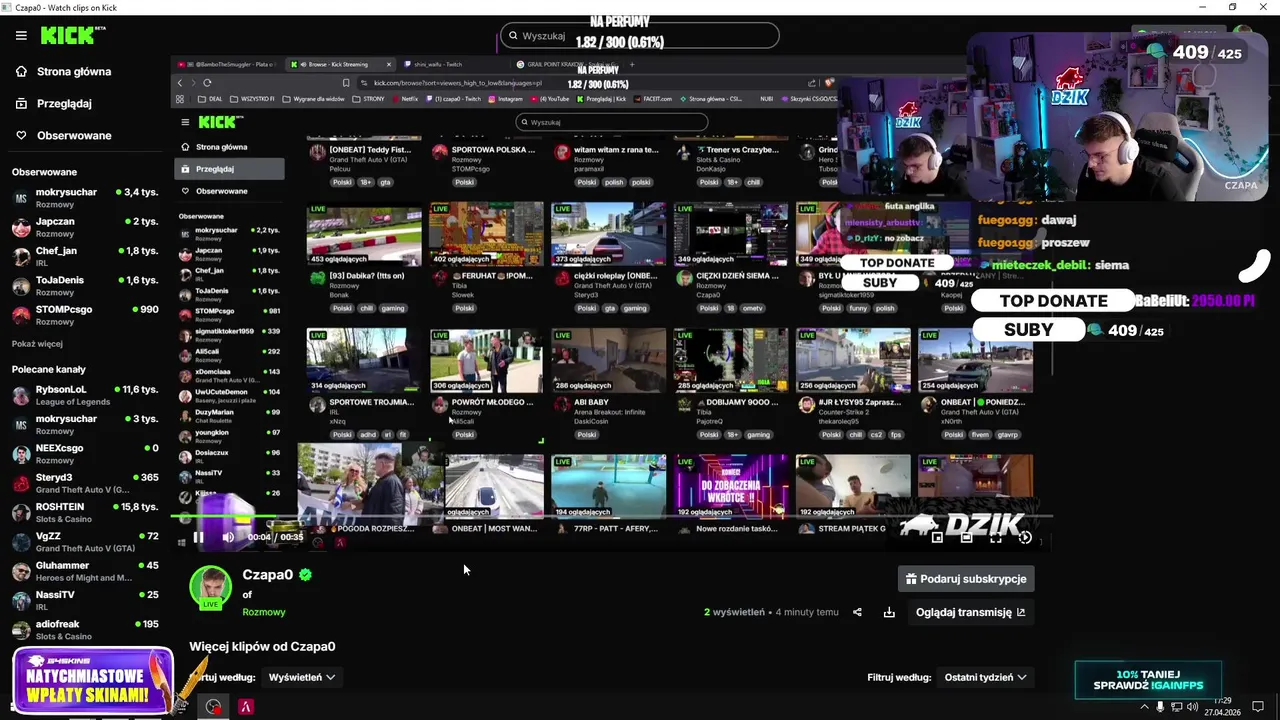Open red circular app in taskbar

(x=214, y=707)
